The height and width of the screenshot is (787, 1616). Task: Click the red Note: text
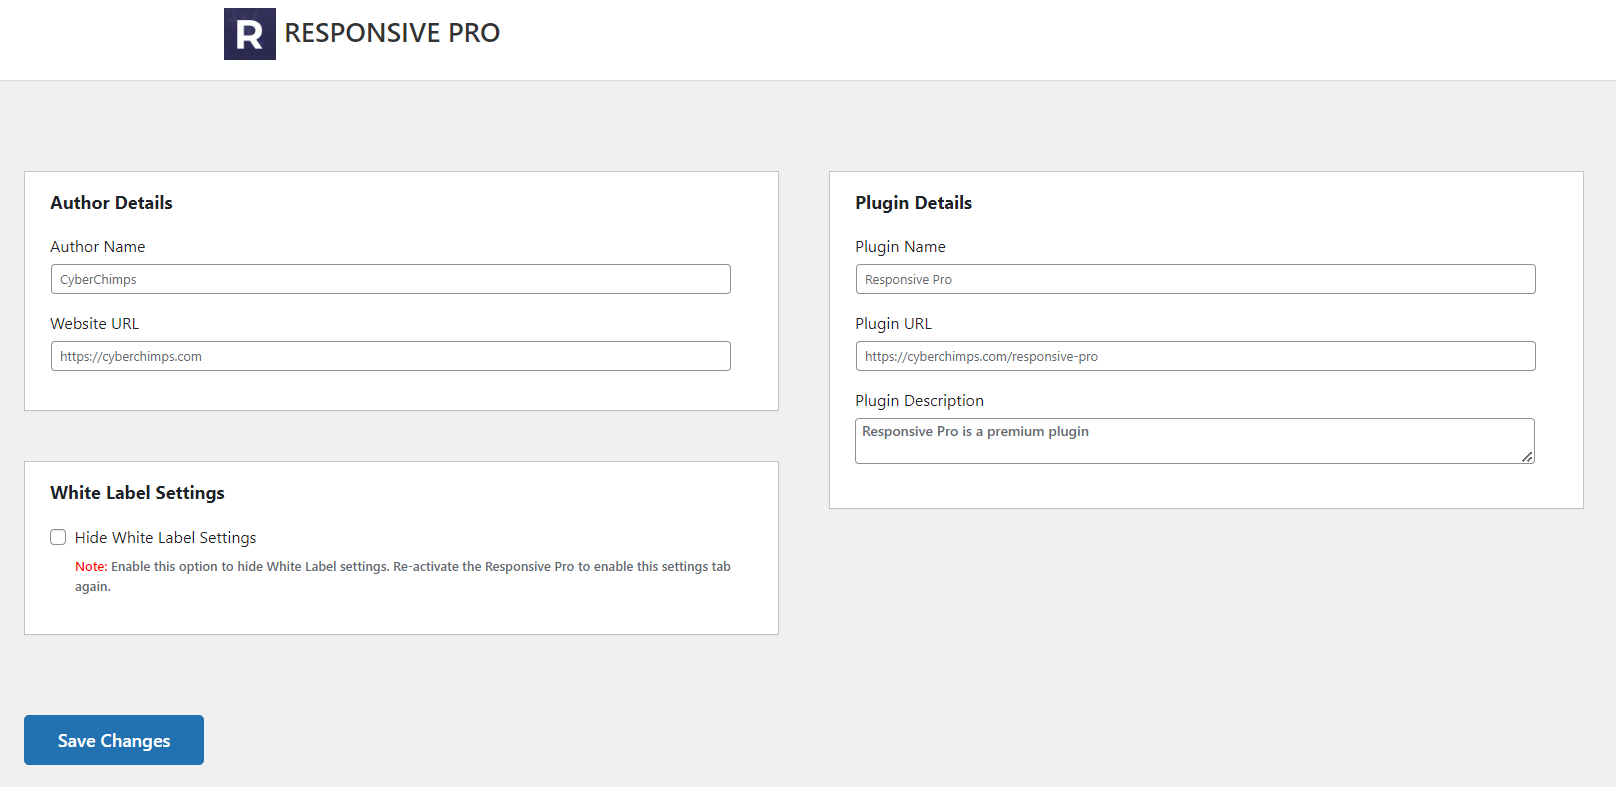(91, 567)
